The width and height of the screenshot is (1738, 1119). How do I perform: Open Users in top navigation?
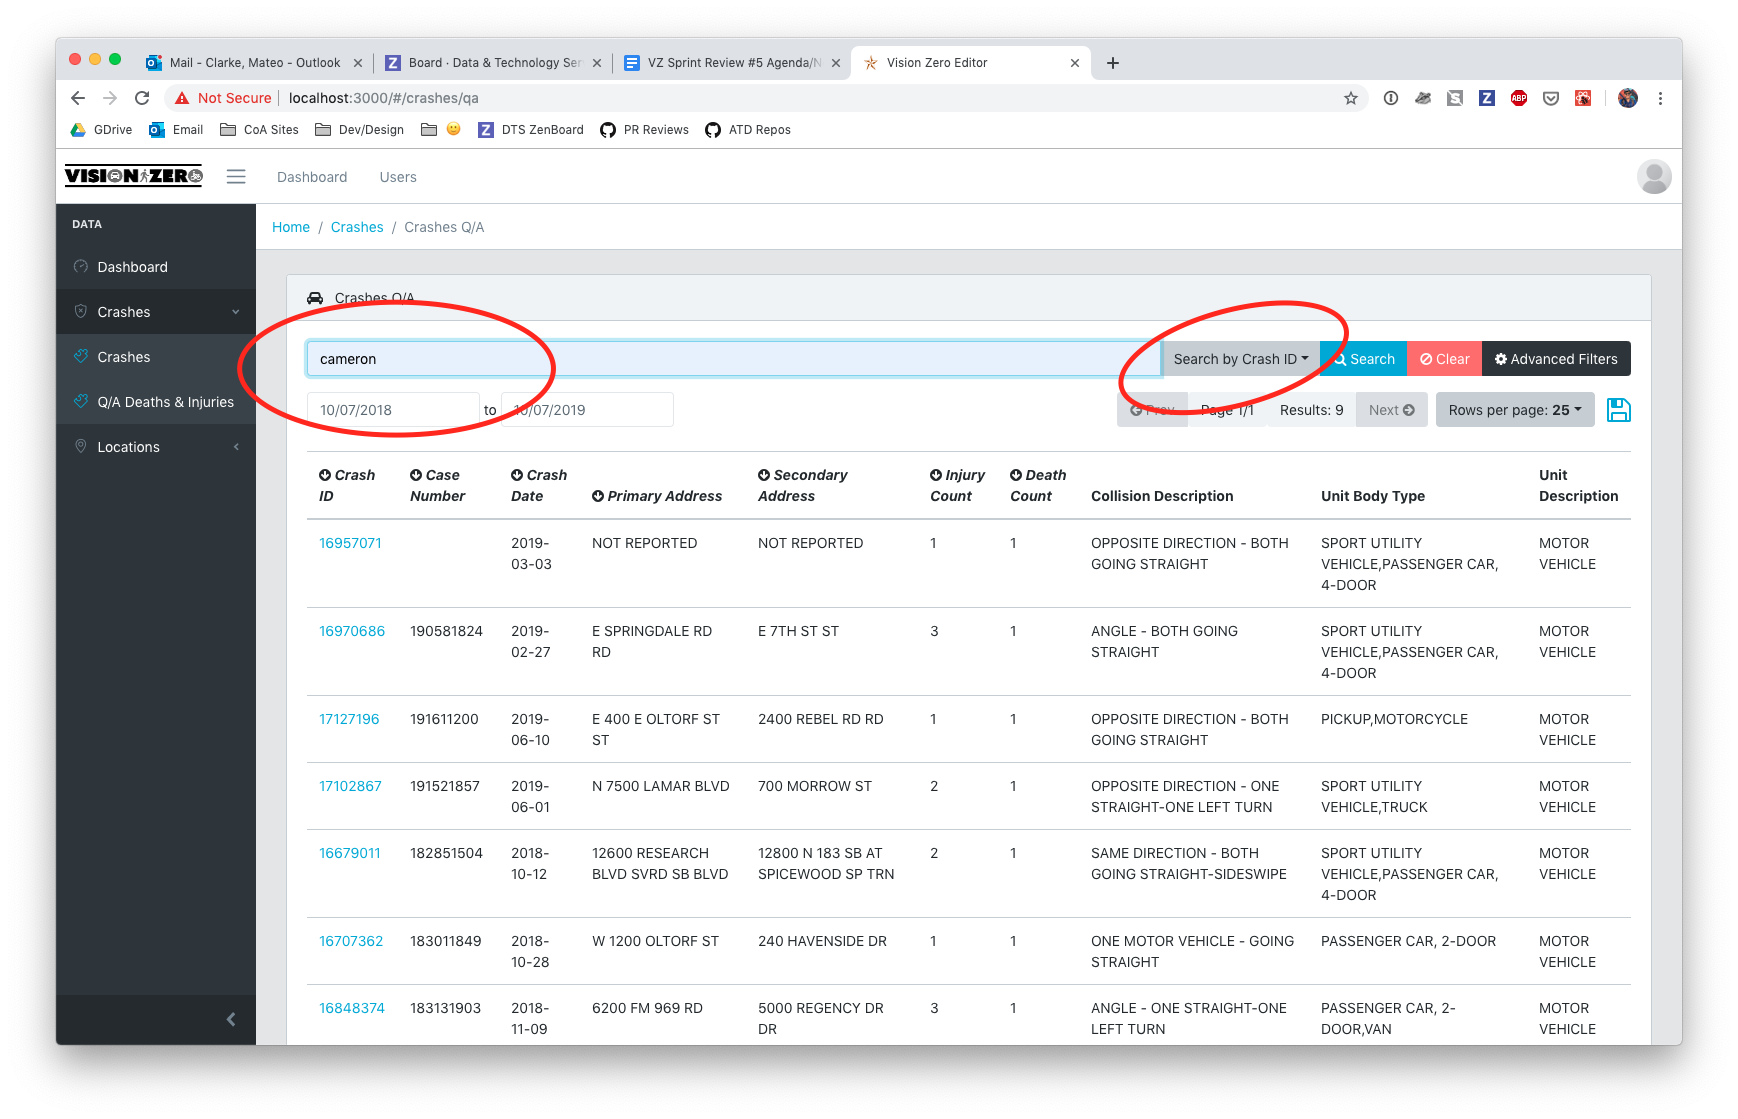(398, 177)
